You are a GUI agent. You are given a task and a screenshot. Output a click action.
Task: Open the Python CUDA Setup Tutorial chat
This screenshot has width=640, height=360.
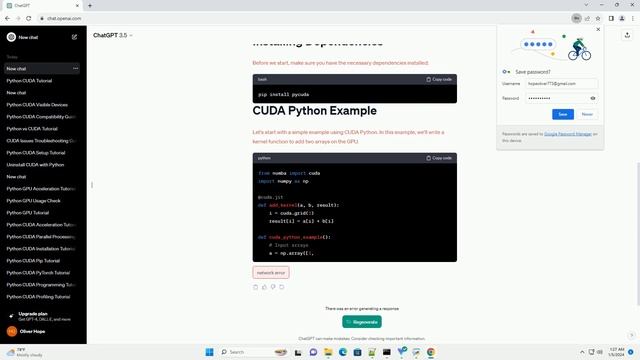pos(36,153)
